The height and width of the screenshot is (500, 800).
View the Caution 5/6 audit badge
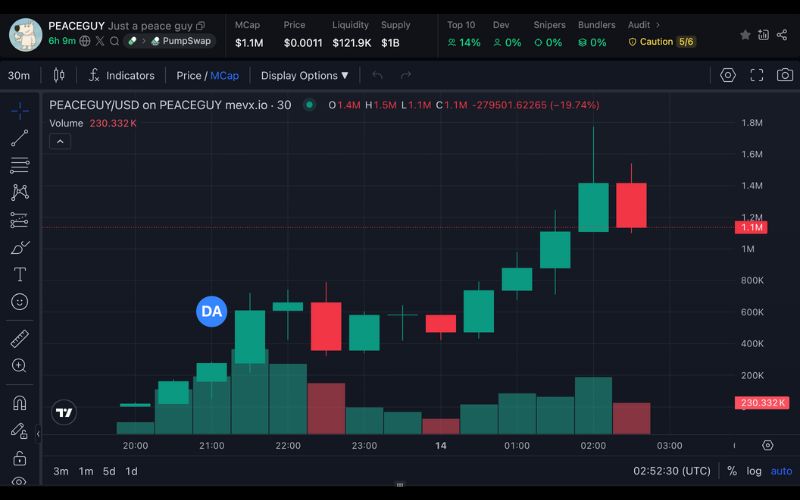pyautogui.click(x=662, y=42)
